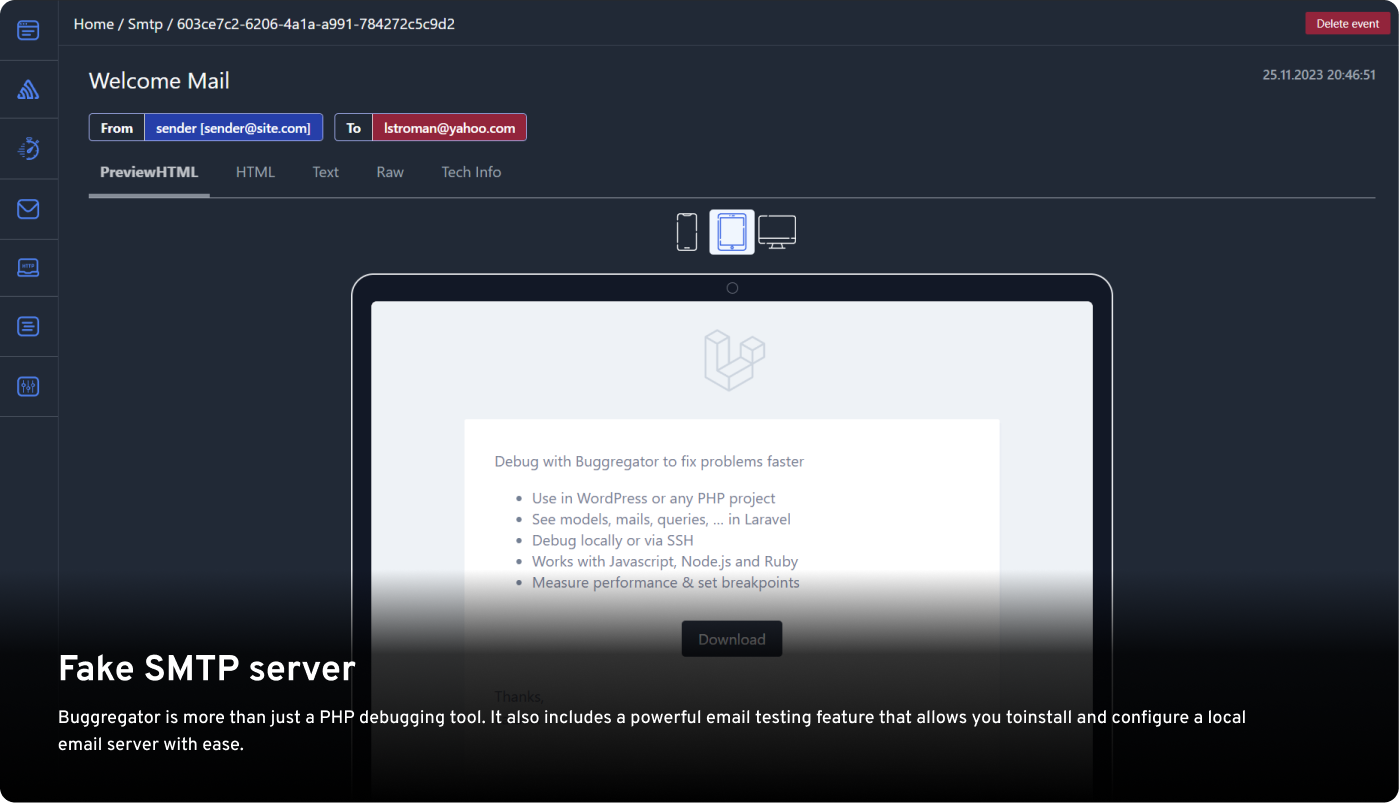Open the SMTP mailbox section in sidebar
This screenshot has height=803, width=1399.
[x=29, y=208]
